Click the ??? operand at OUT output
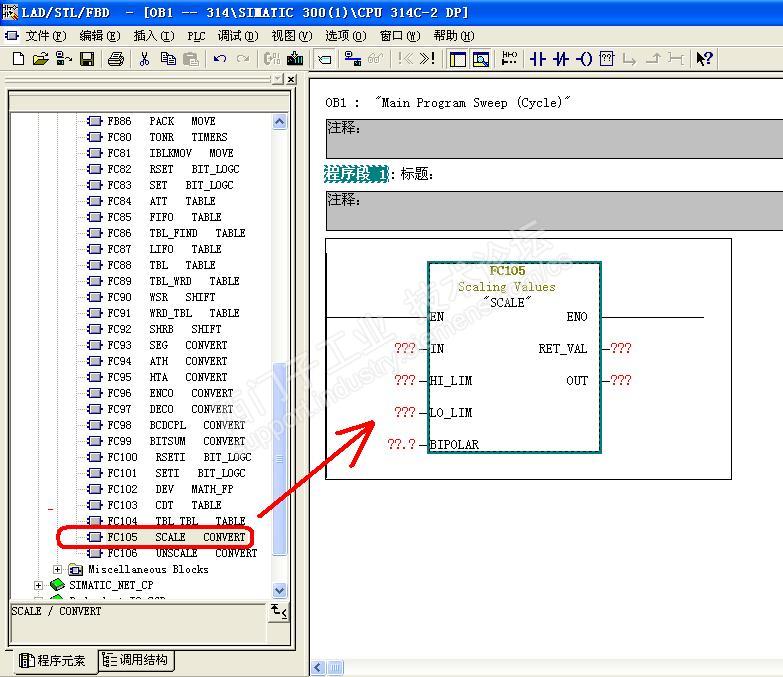Image resolution: width=783 pixels, height=677 pixels. 621,380
